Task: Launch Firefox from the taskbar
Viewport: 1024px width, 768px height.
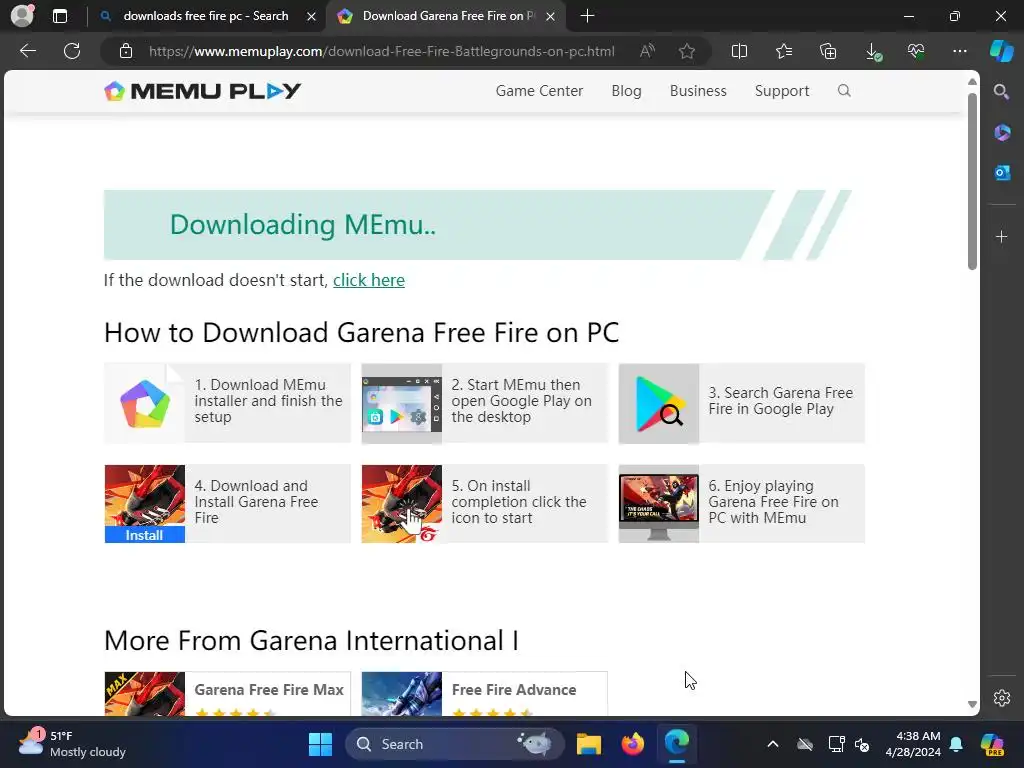Action: (632, 744)
